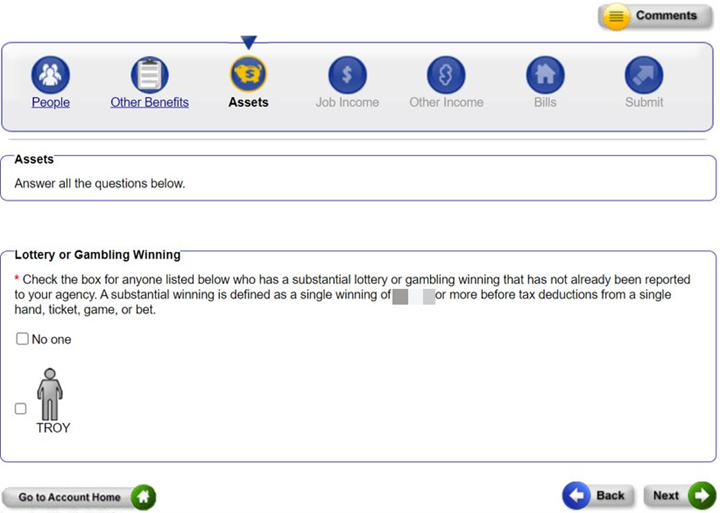
Task: Click the green home icon
Action: [143, 497]
